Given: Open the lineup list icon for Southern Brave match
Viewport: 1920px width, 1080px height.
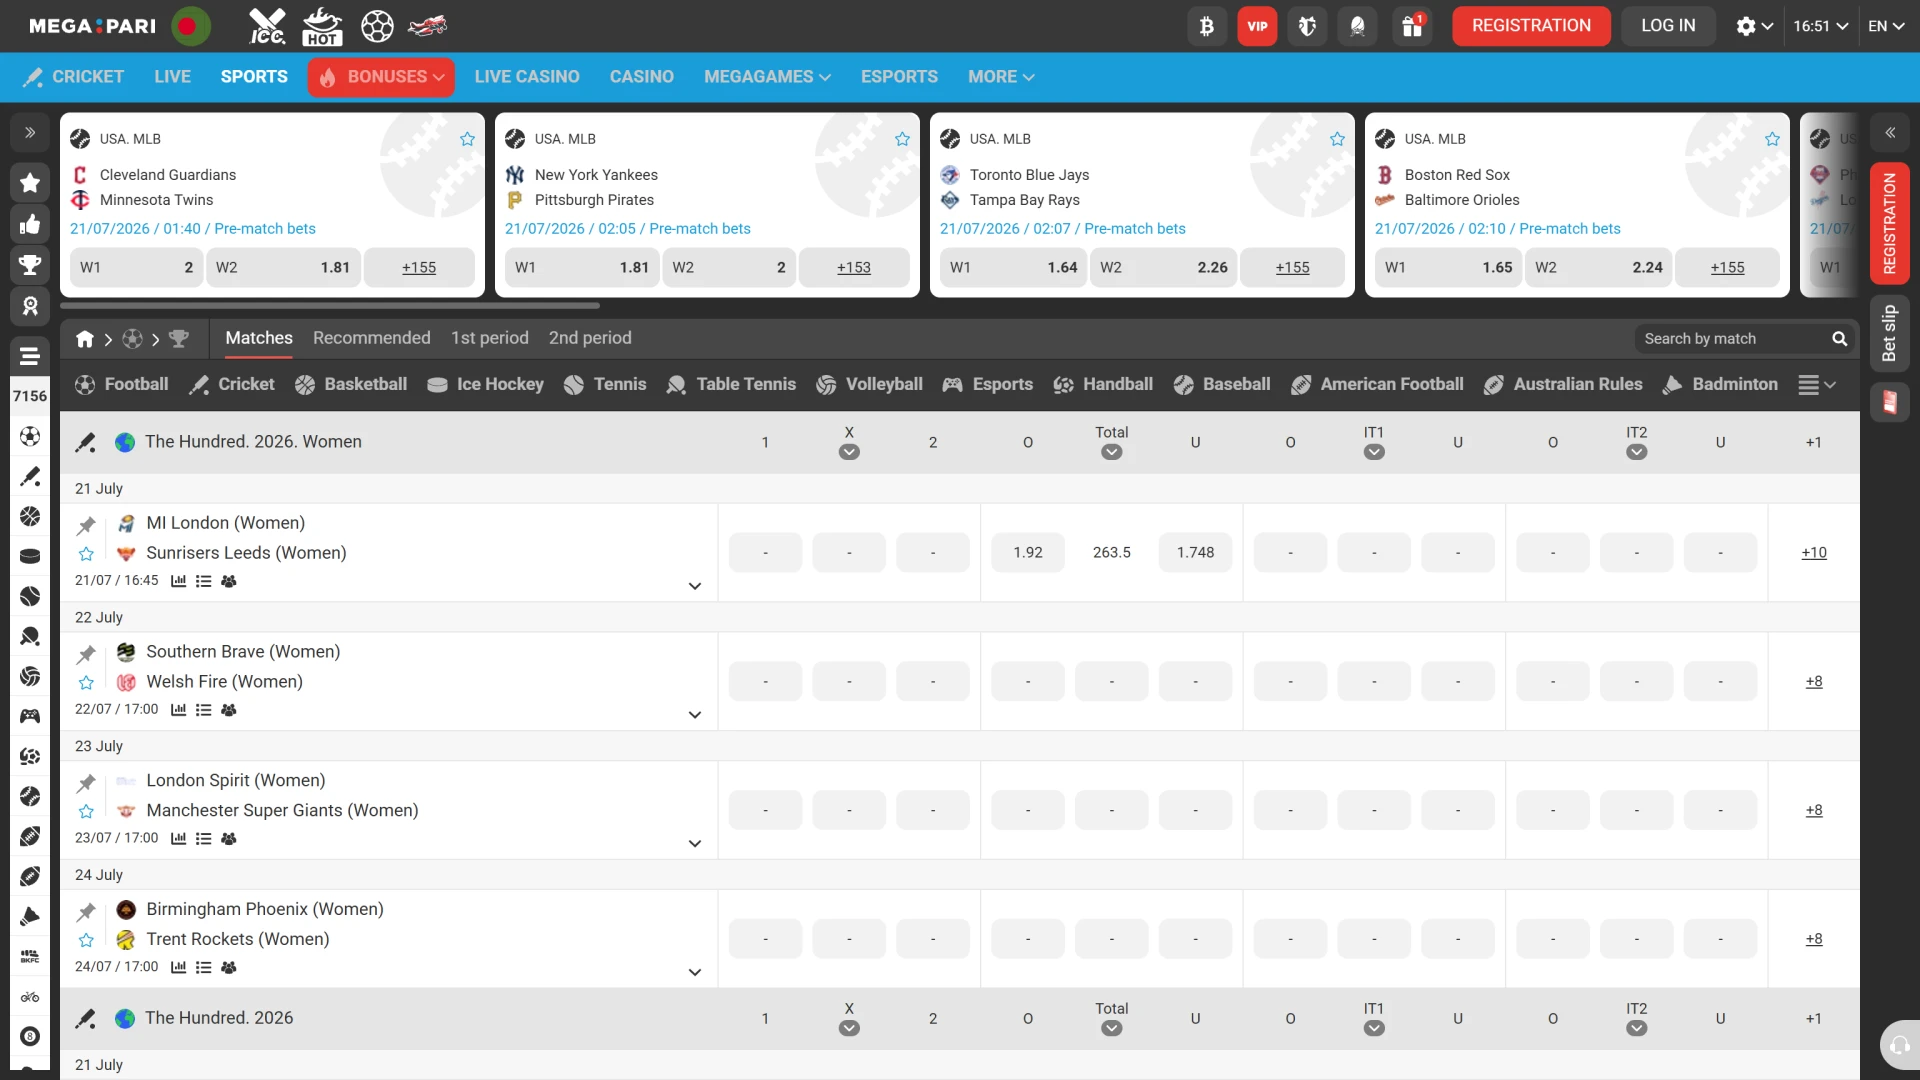Looking at the screenshot, I should coord(203,710).
